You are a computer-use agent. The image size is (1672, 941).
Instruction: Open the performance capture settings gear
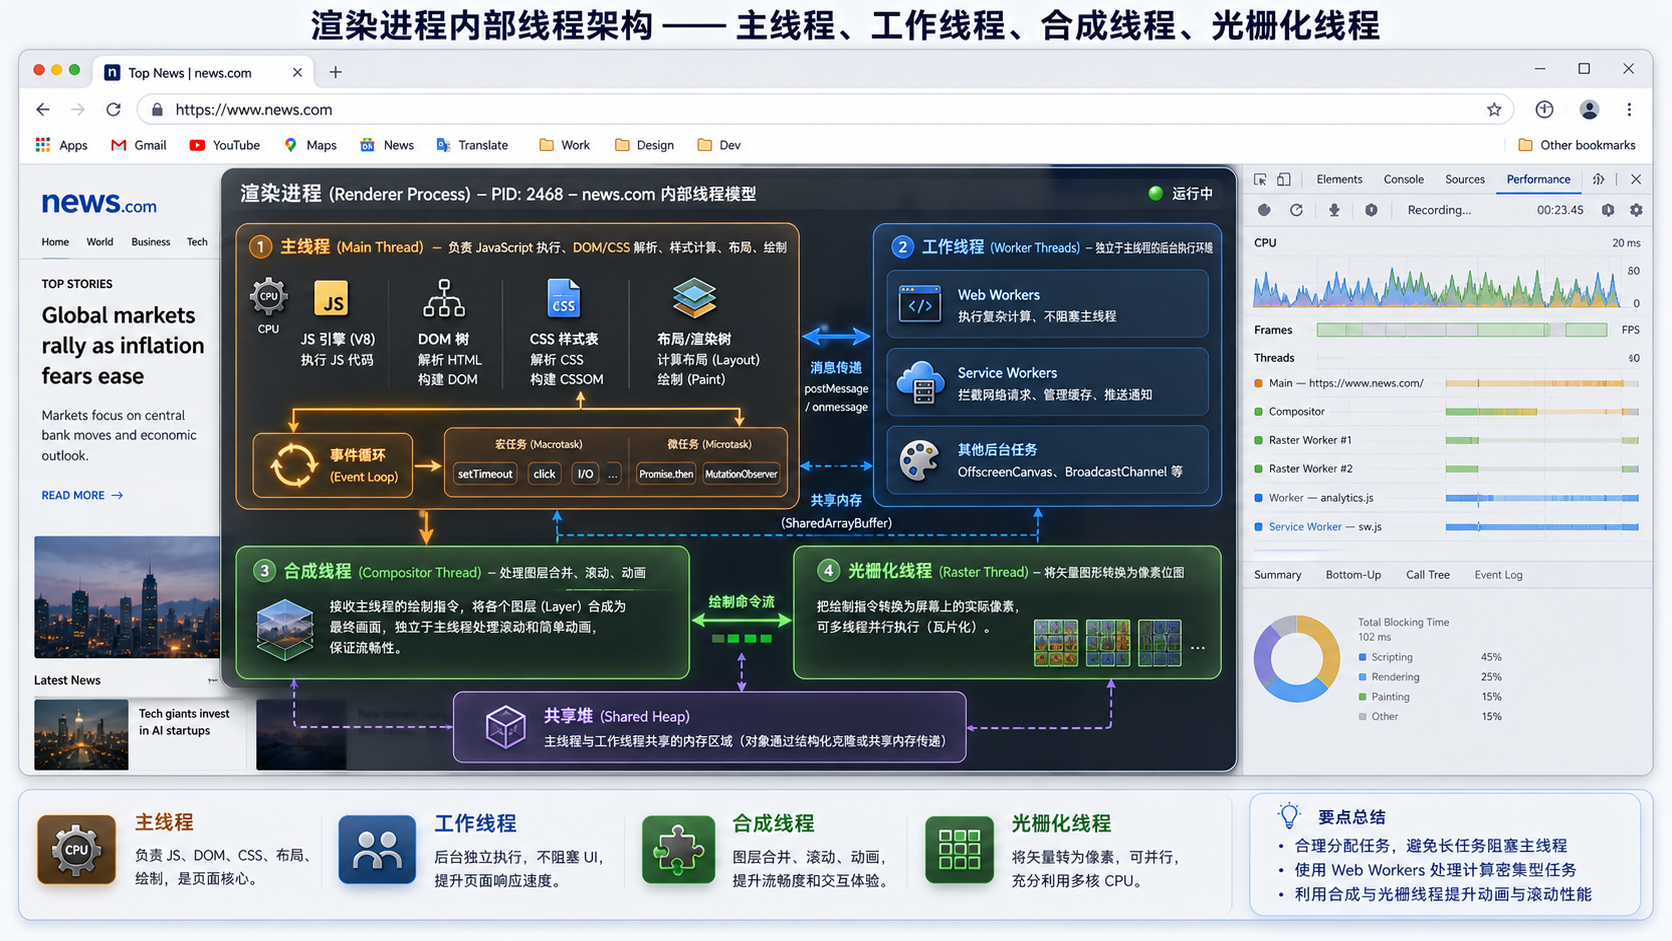1636,210
